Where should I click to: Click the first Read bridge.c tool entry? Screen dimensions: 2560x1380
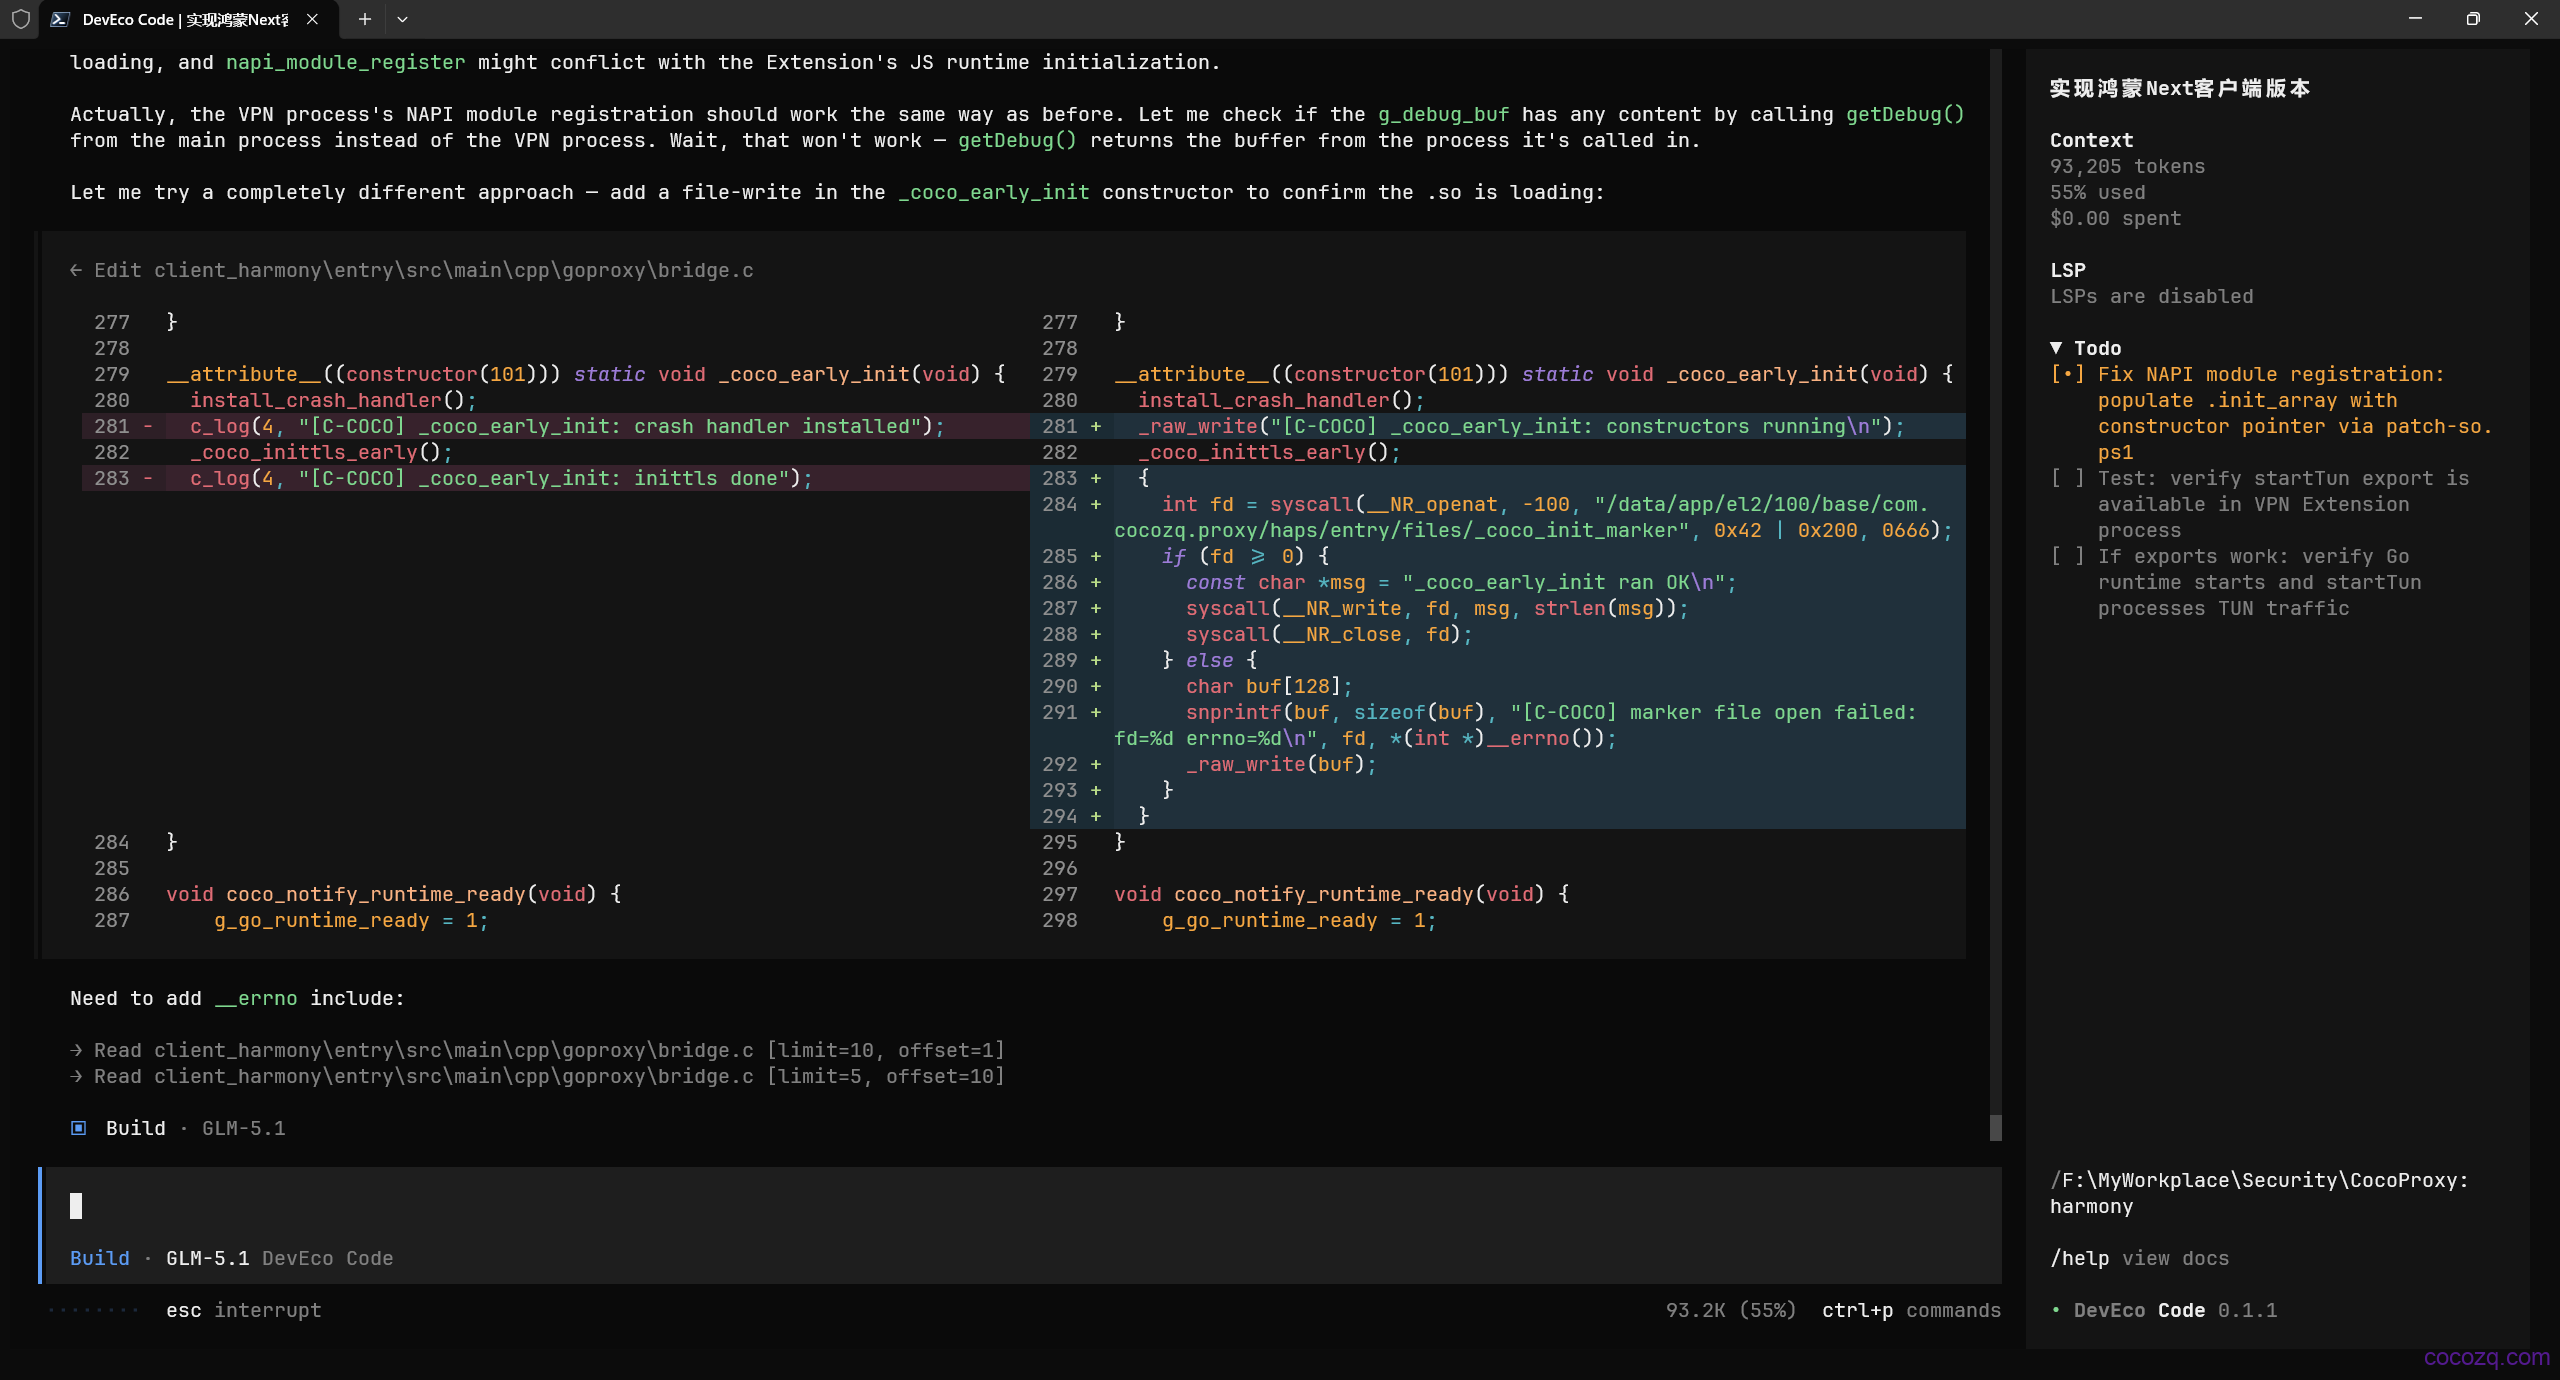click(x=537, y=1050)
